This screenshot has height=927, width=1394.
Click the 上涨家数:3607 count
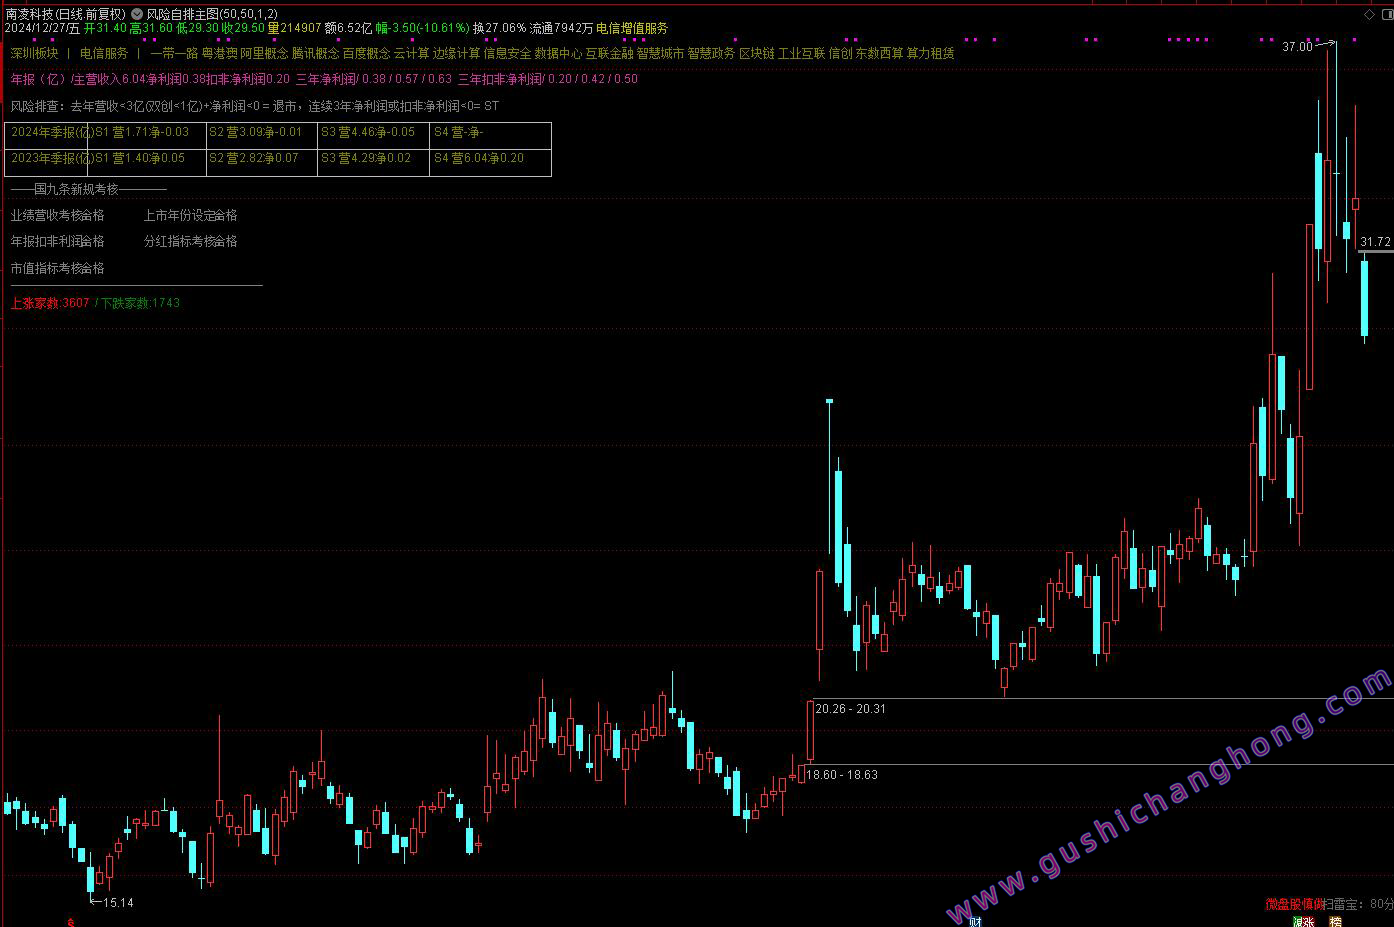(x=50, y=303)
